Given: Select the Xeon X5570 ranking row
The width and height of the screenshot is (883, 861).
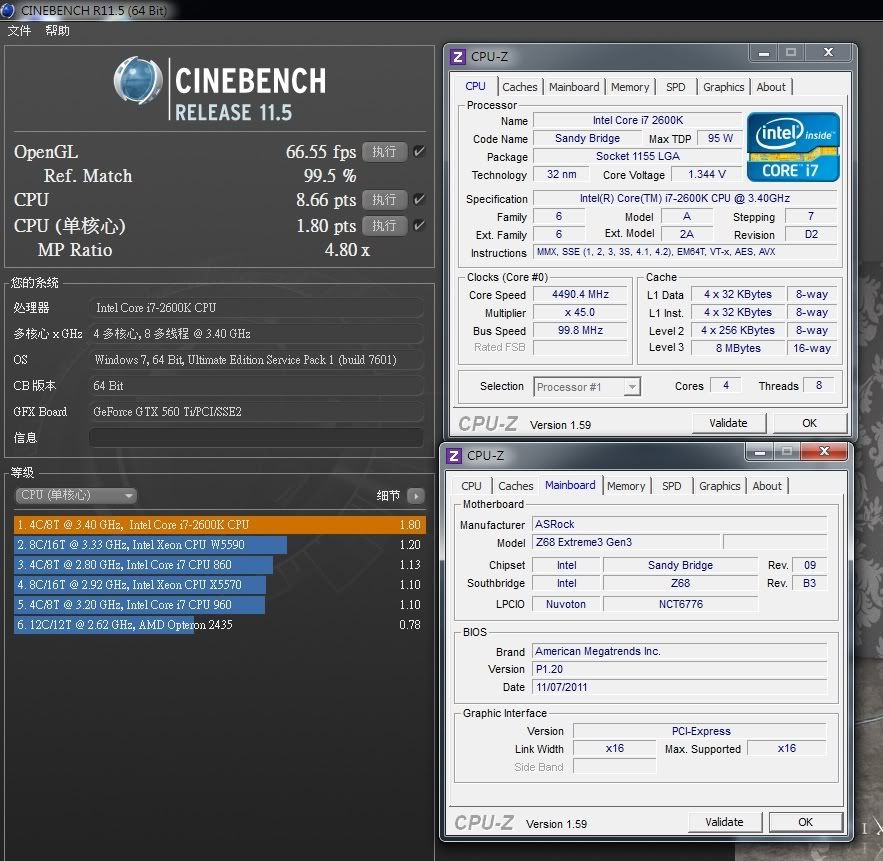Looking at the screenshot, I should pyautogui.click(x=220, y=585).
